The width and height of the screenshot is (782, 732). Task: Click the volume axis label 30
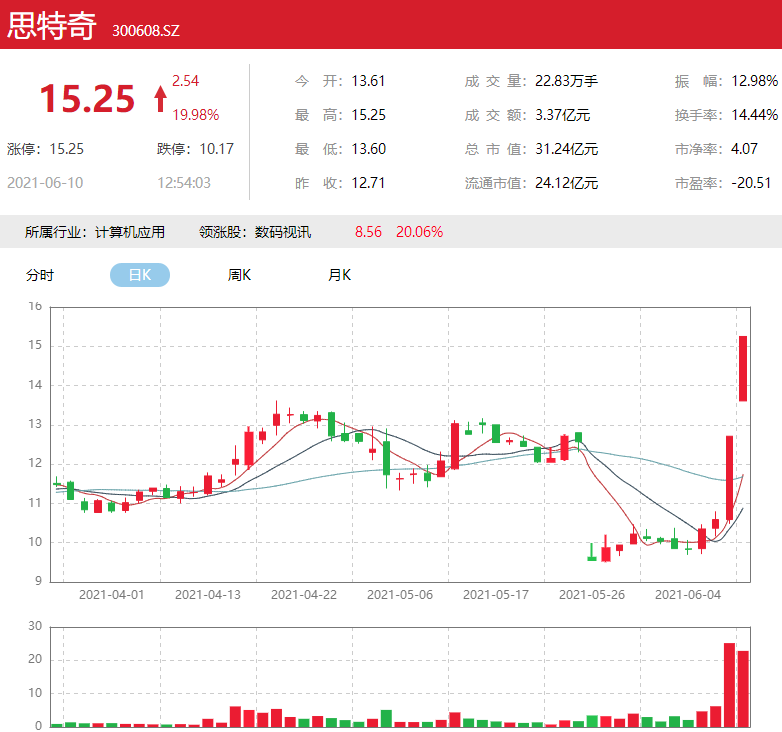tap(35, 626)
